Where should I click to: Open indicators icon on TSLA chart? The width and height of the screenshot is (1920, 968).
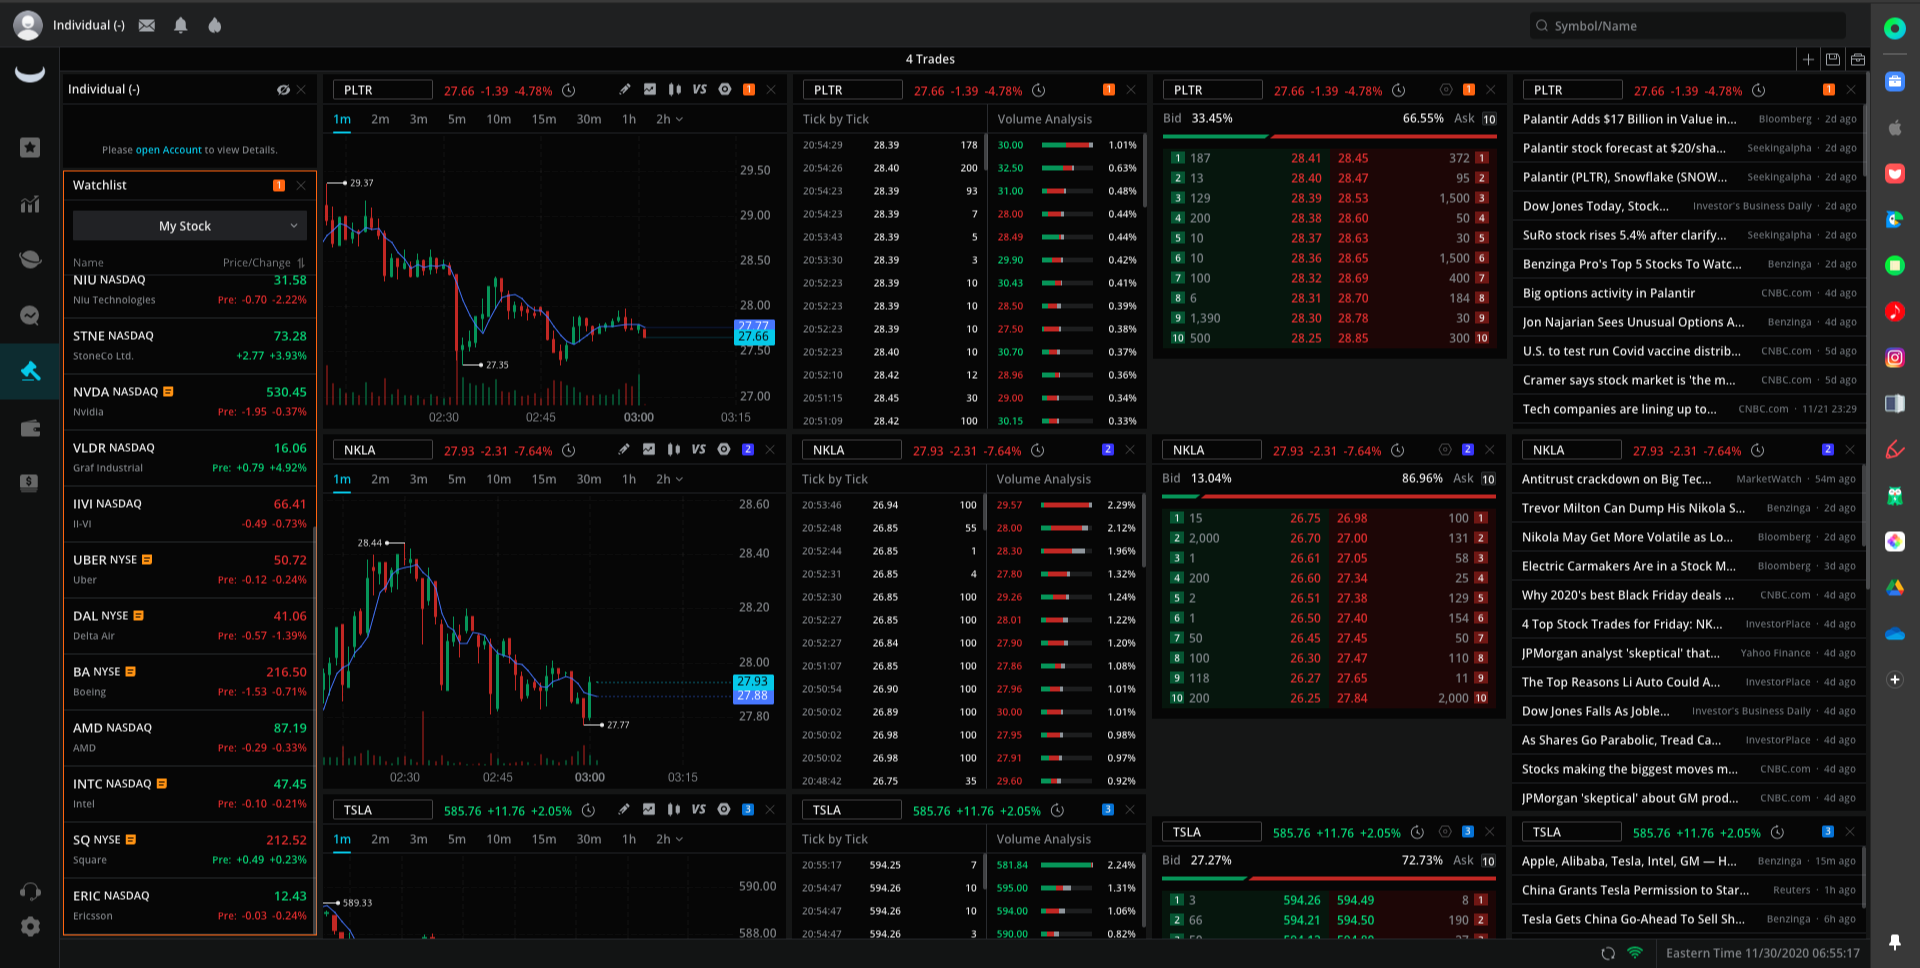pyautogui.click(x=649, y=809)
